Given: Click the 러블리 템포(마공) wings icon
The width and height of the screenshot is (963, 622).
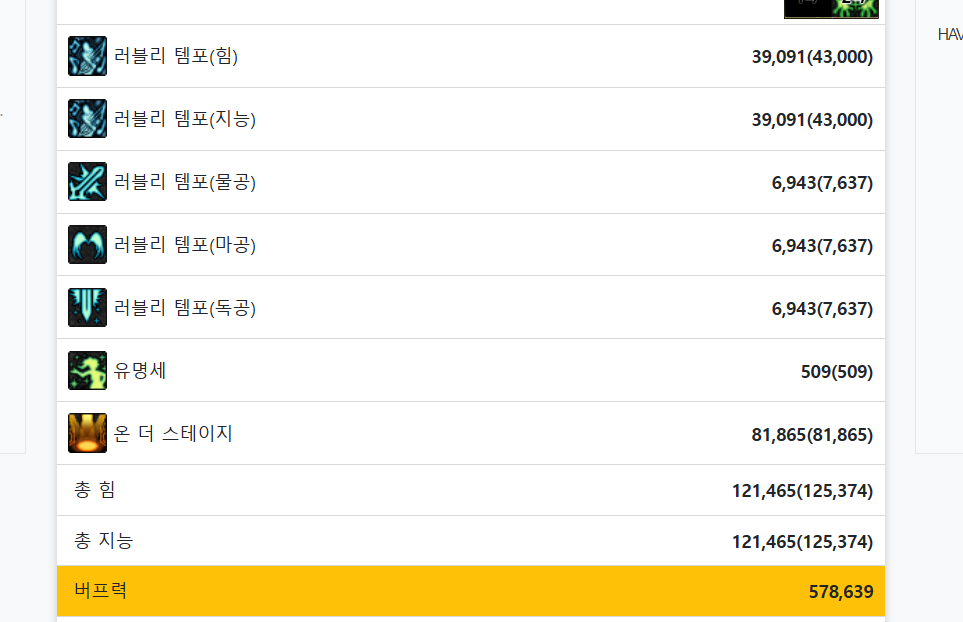Looking at the screenshot, I should click(x=87, y=245).
